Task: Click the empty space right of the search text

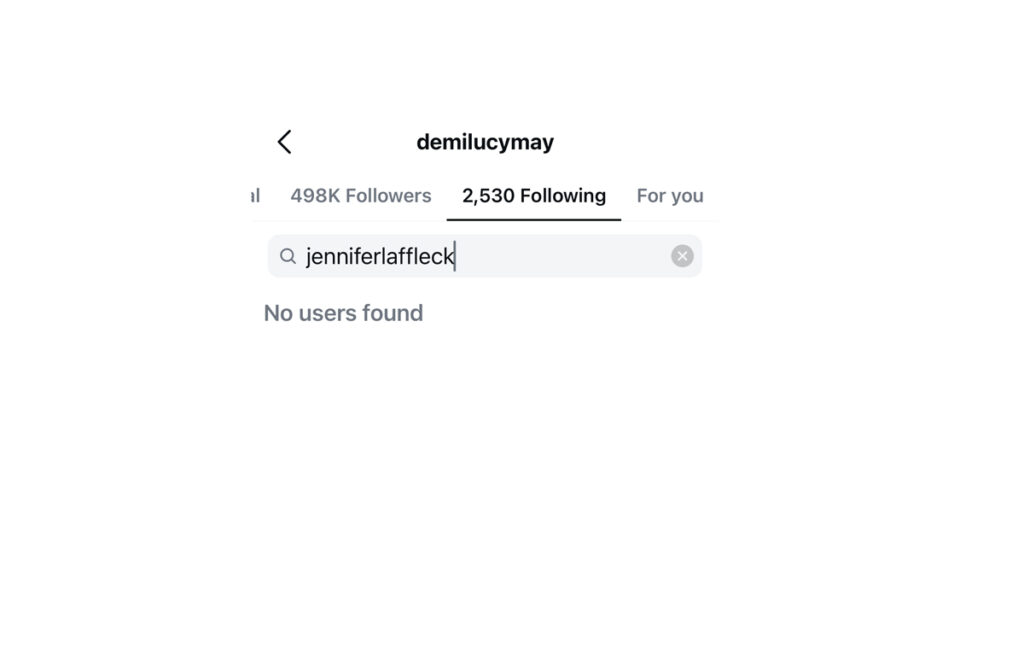Action: tap(560, 257)
